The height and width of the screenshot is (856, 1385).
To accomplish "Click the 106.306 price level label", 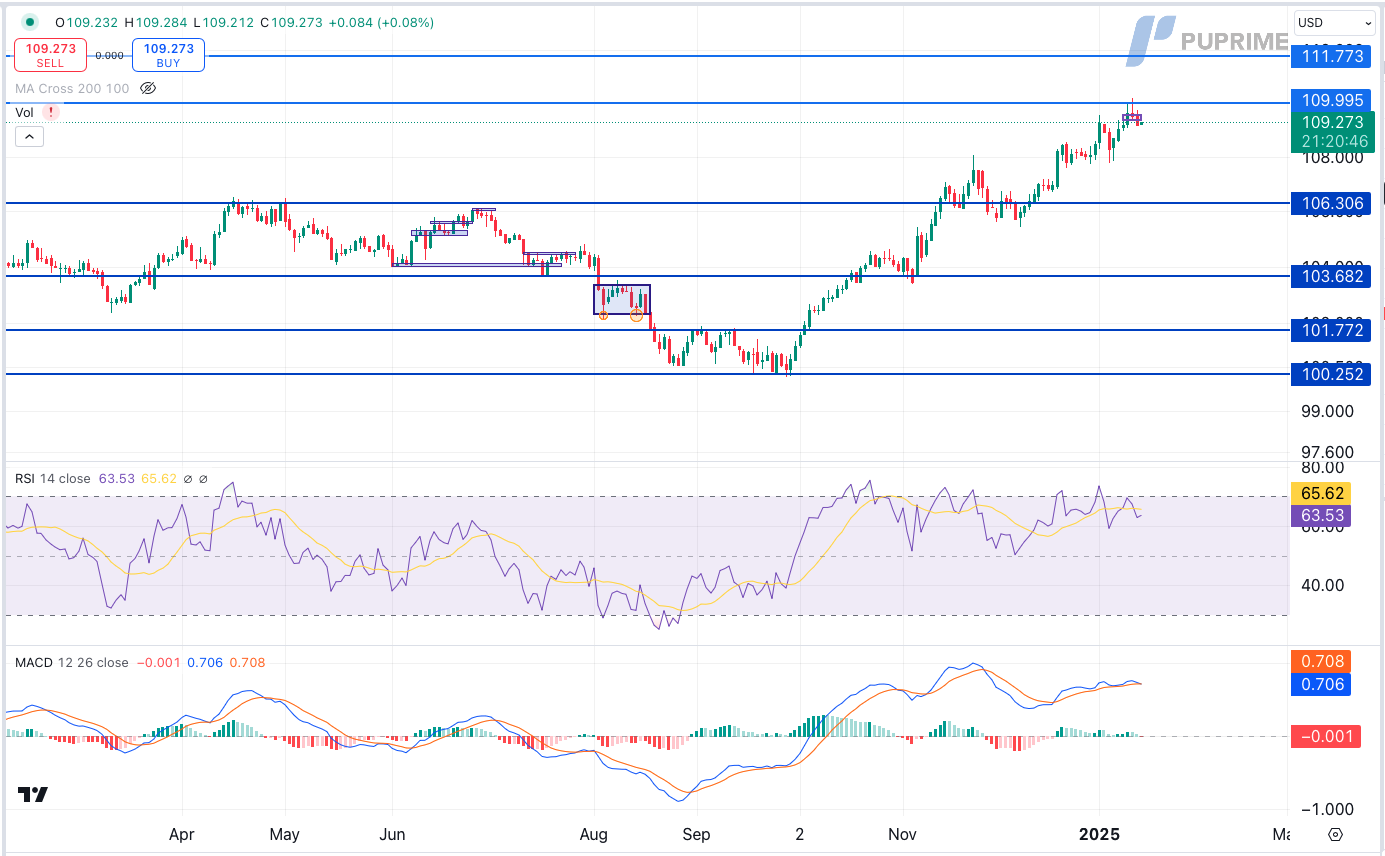I will point(1332,203).
